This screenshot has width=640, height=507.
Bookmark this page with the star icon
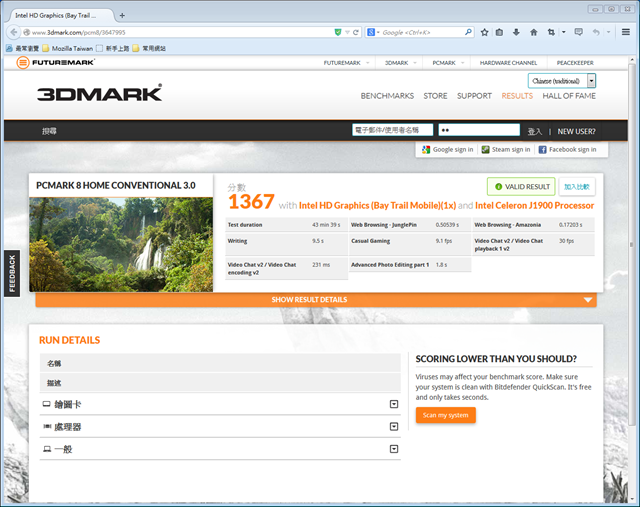pos(484,32)
